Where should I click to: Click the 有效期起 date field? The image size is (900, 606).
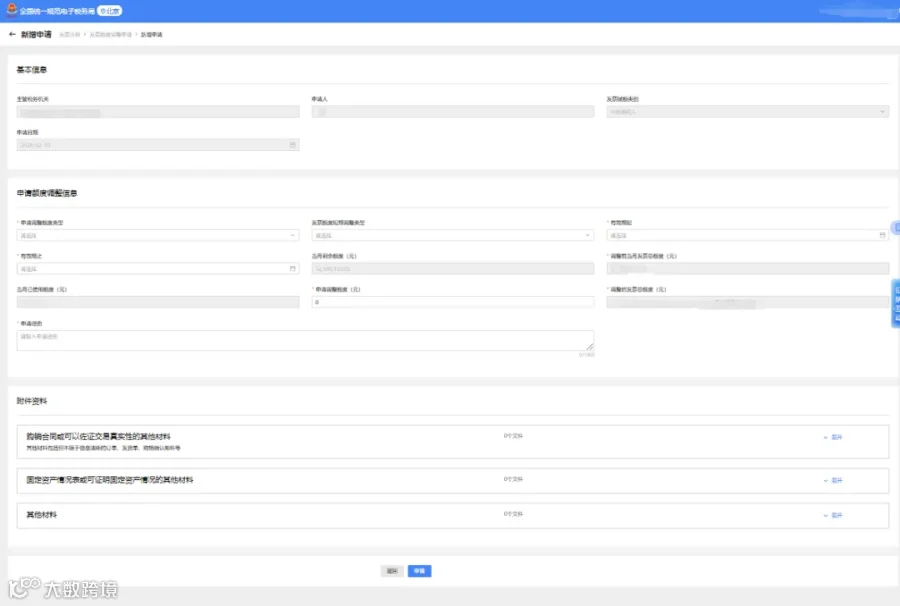747,235
